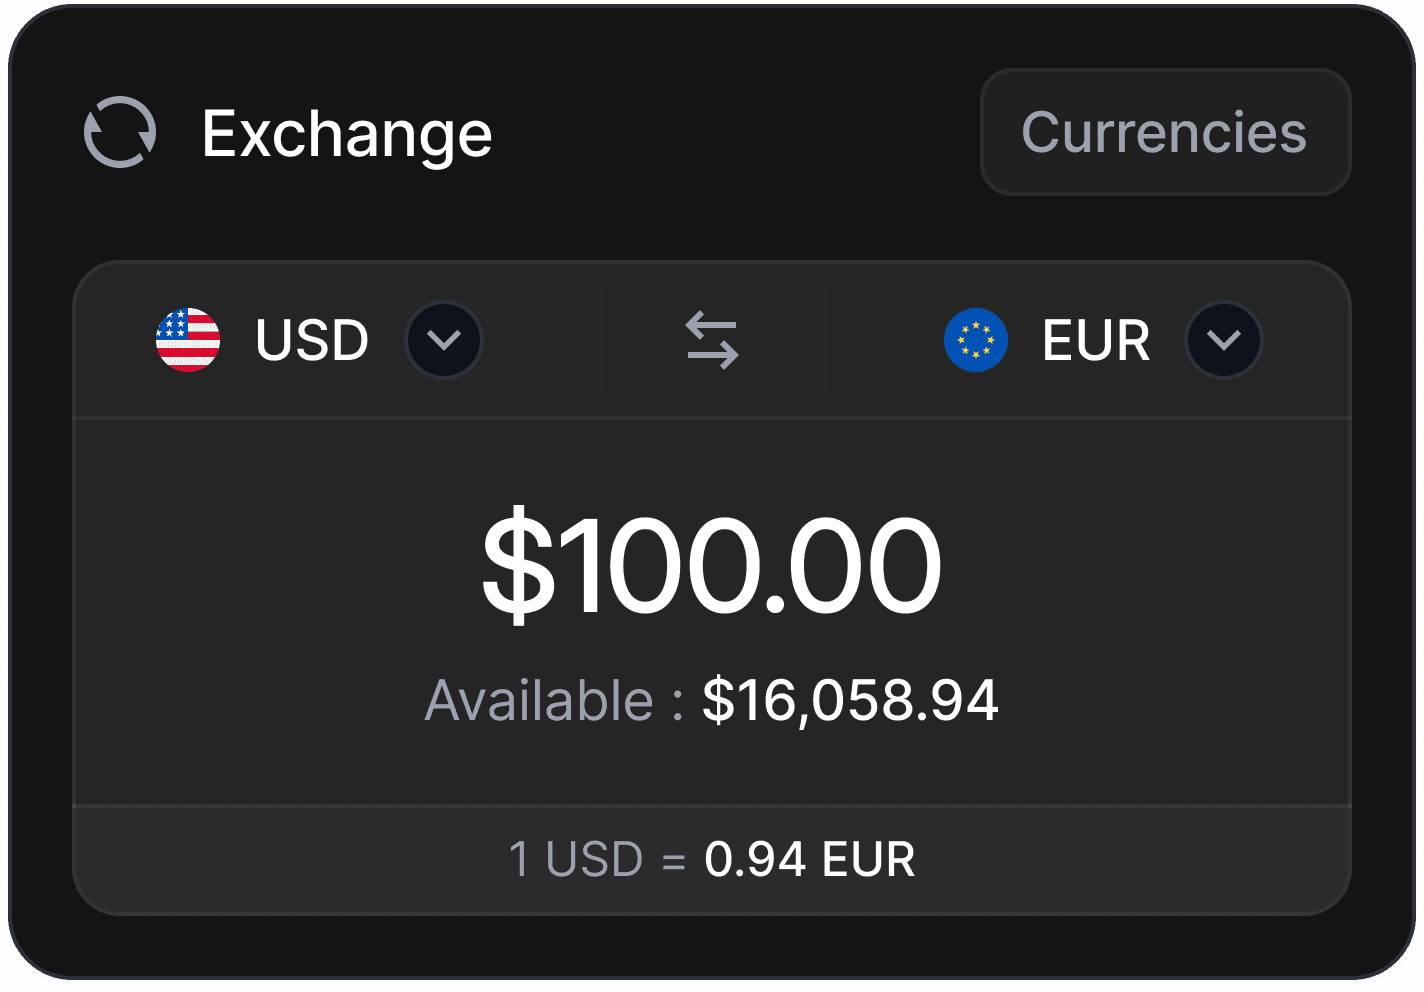Focus the $100.00 amount field
The height and width of the screenshot is (992, 1424).
coord(711,565)
